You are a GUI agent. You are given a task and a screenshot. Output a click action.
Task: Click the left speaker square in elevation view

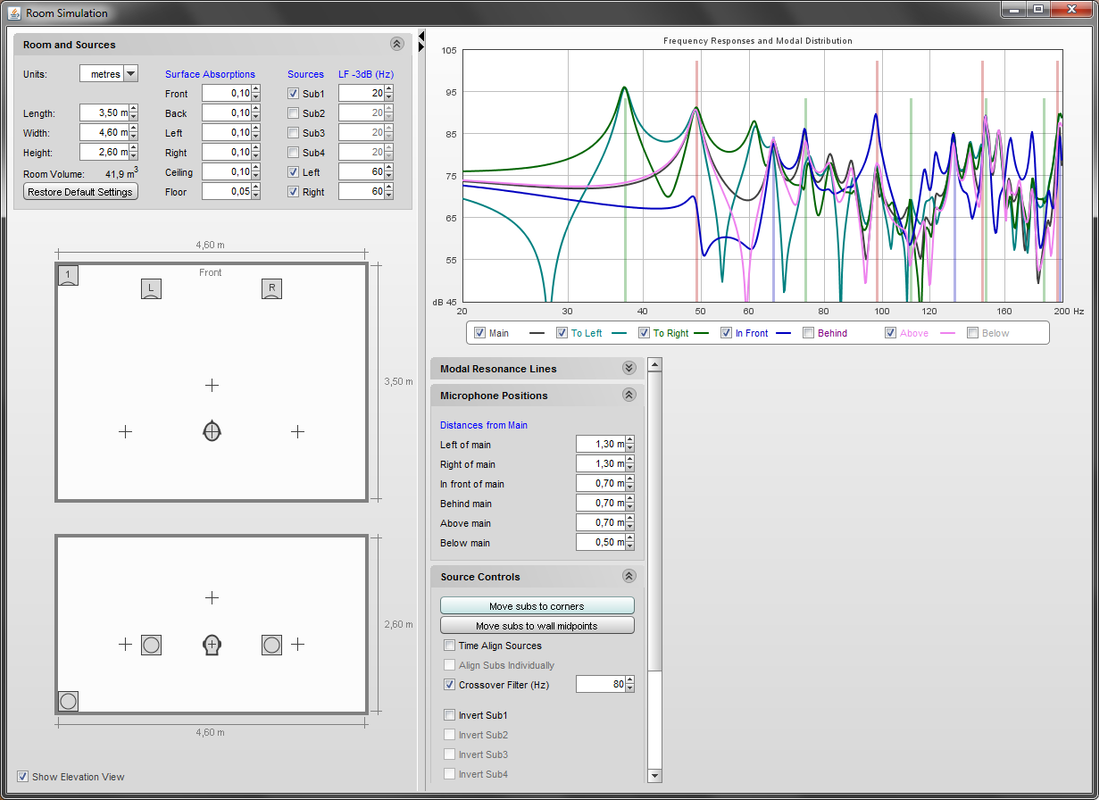[x=151, y=644]
